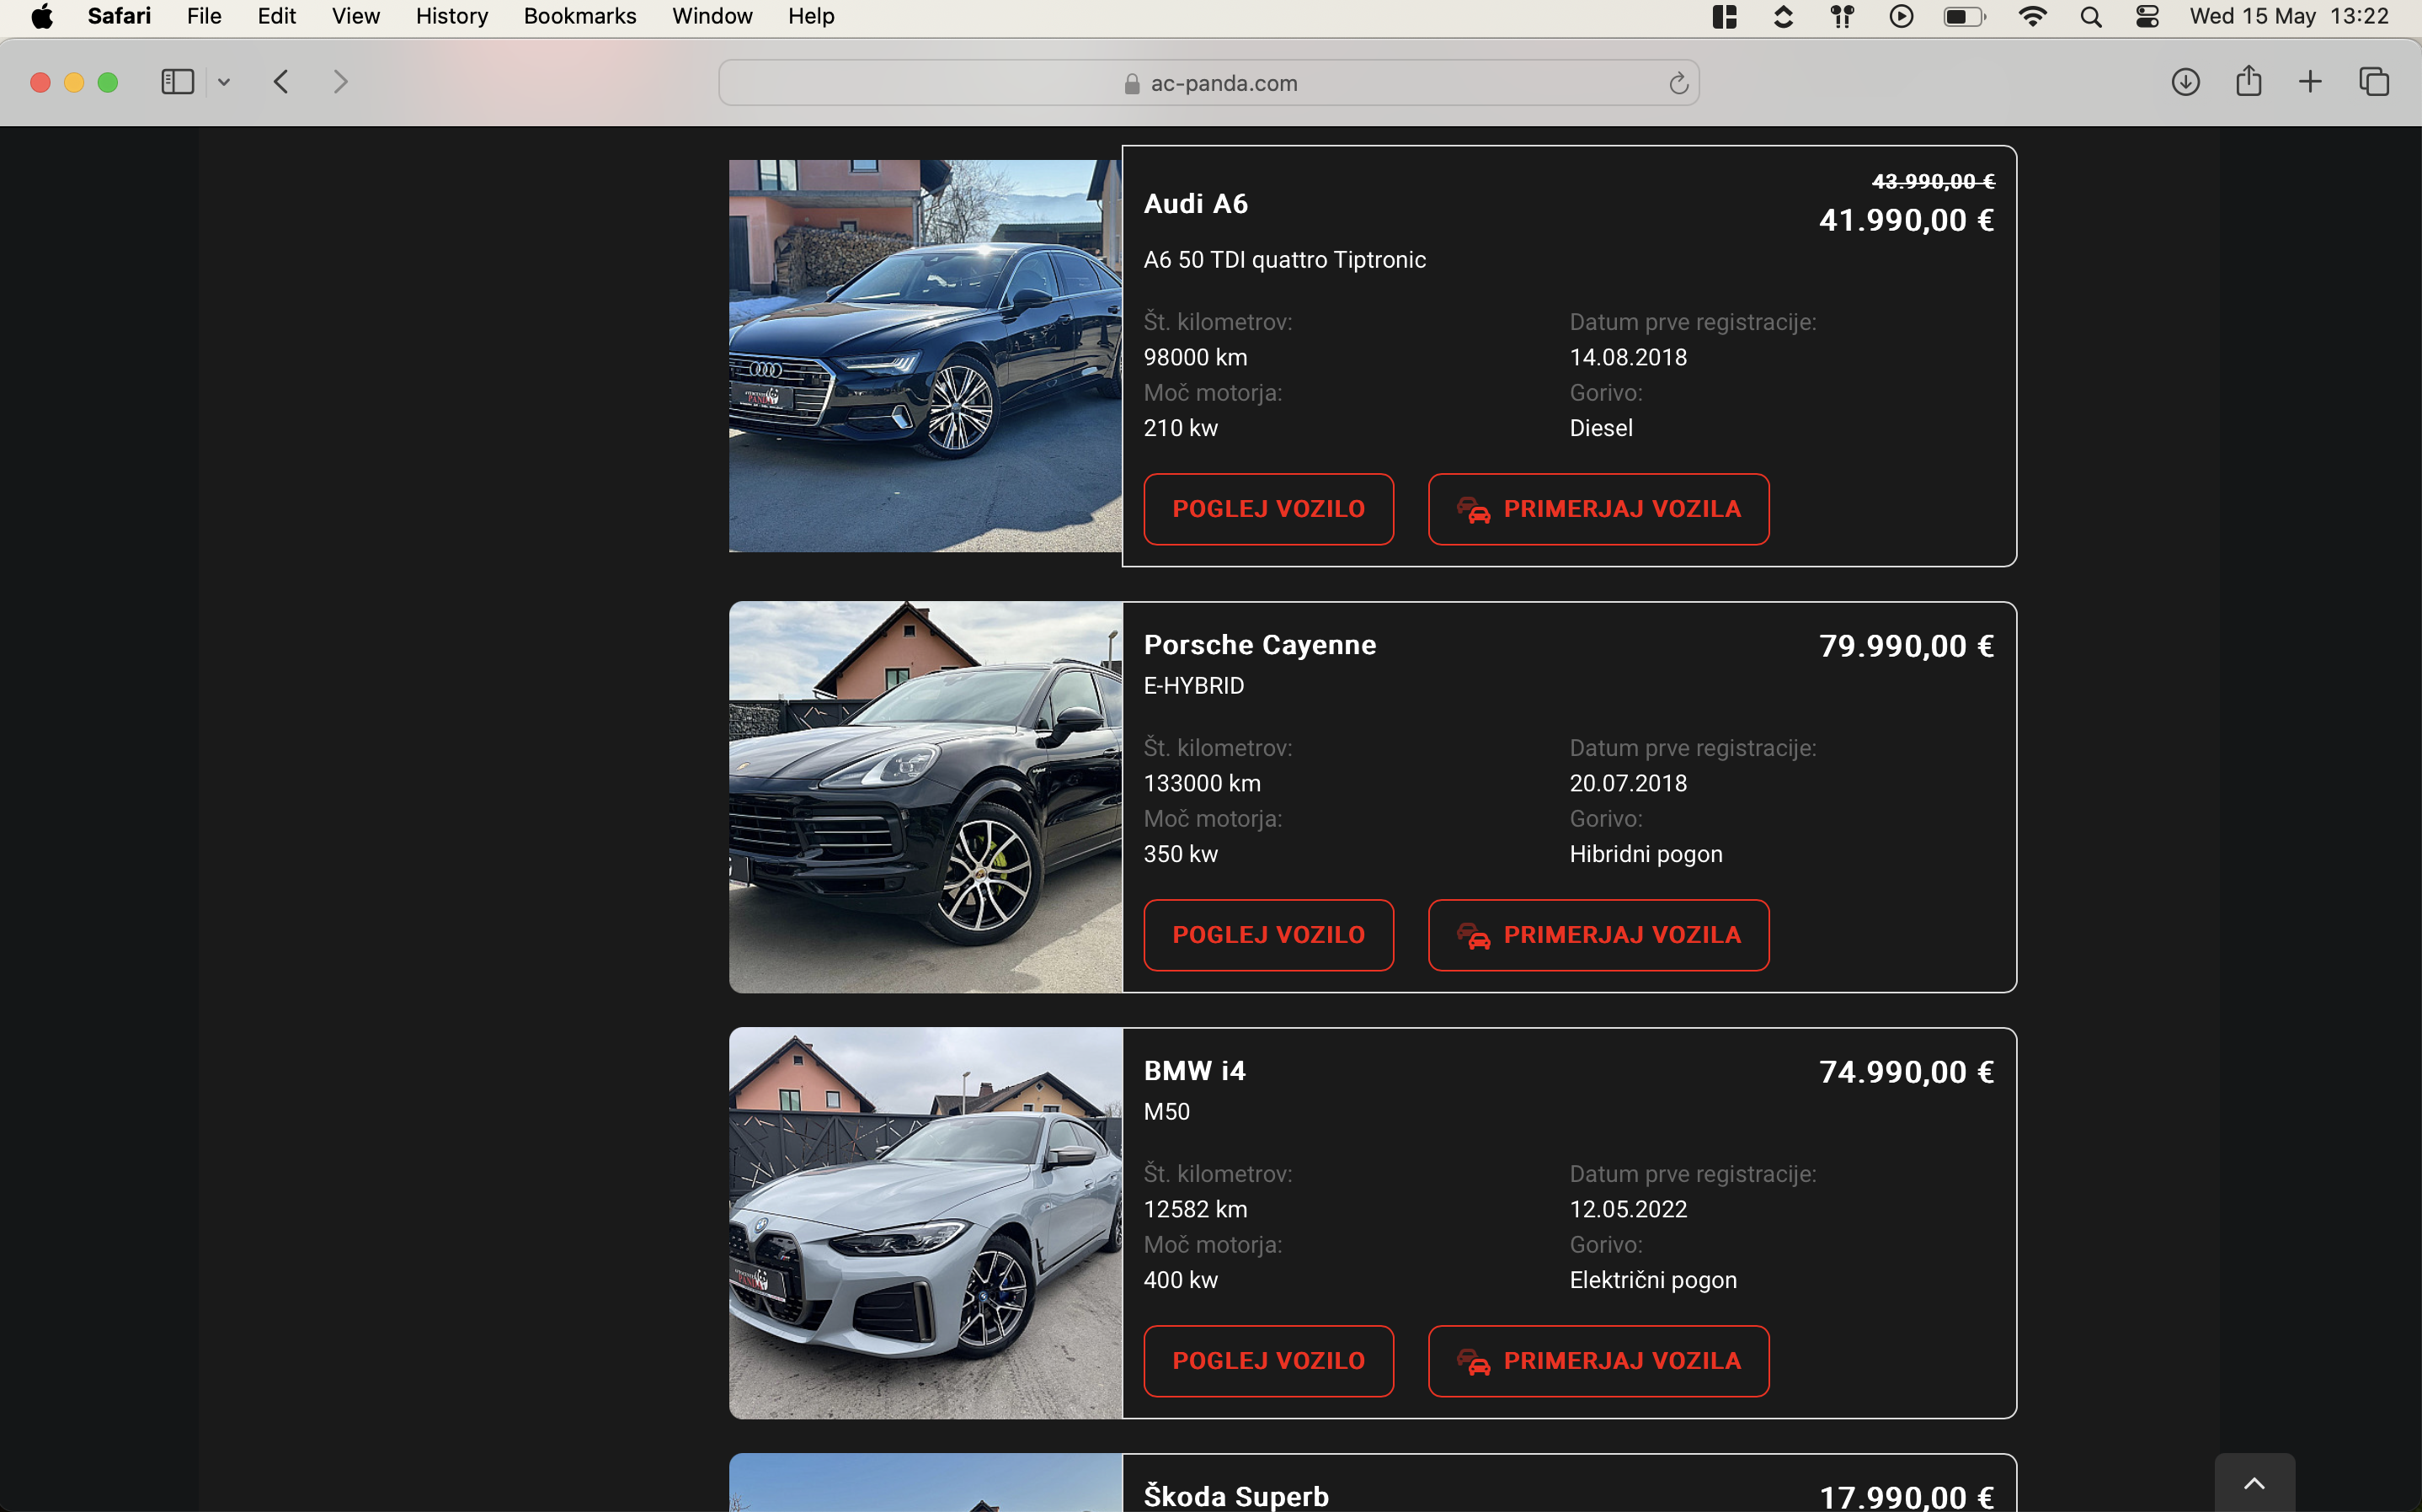Open the Porsche Cayenne photo
The image size is (2422, 1512).
[925, 797]
